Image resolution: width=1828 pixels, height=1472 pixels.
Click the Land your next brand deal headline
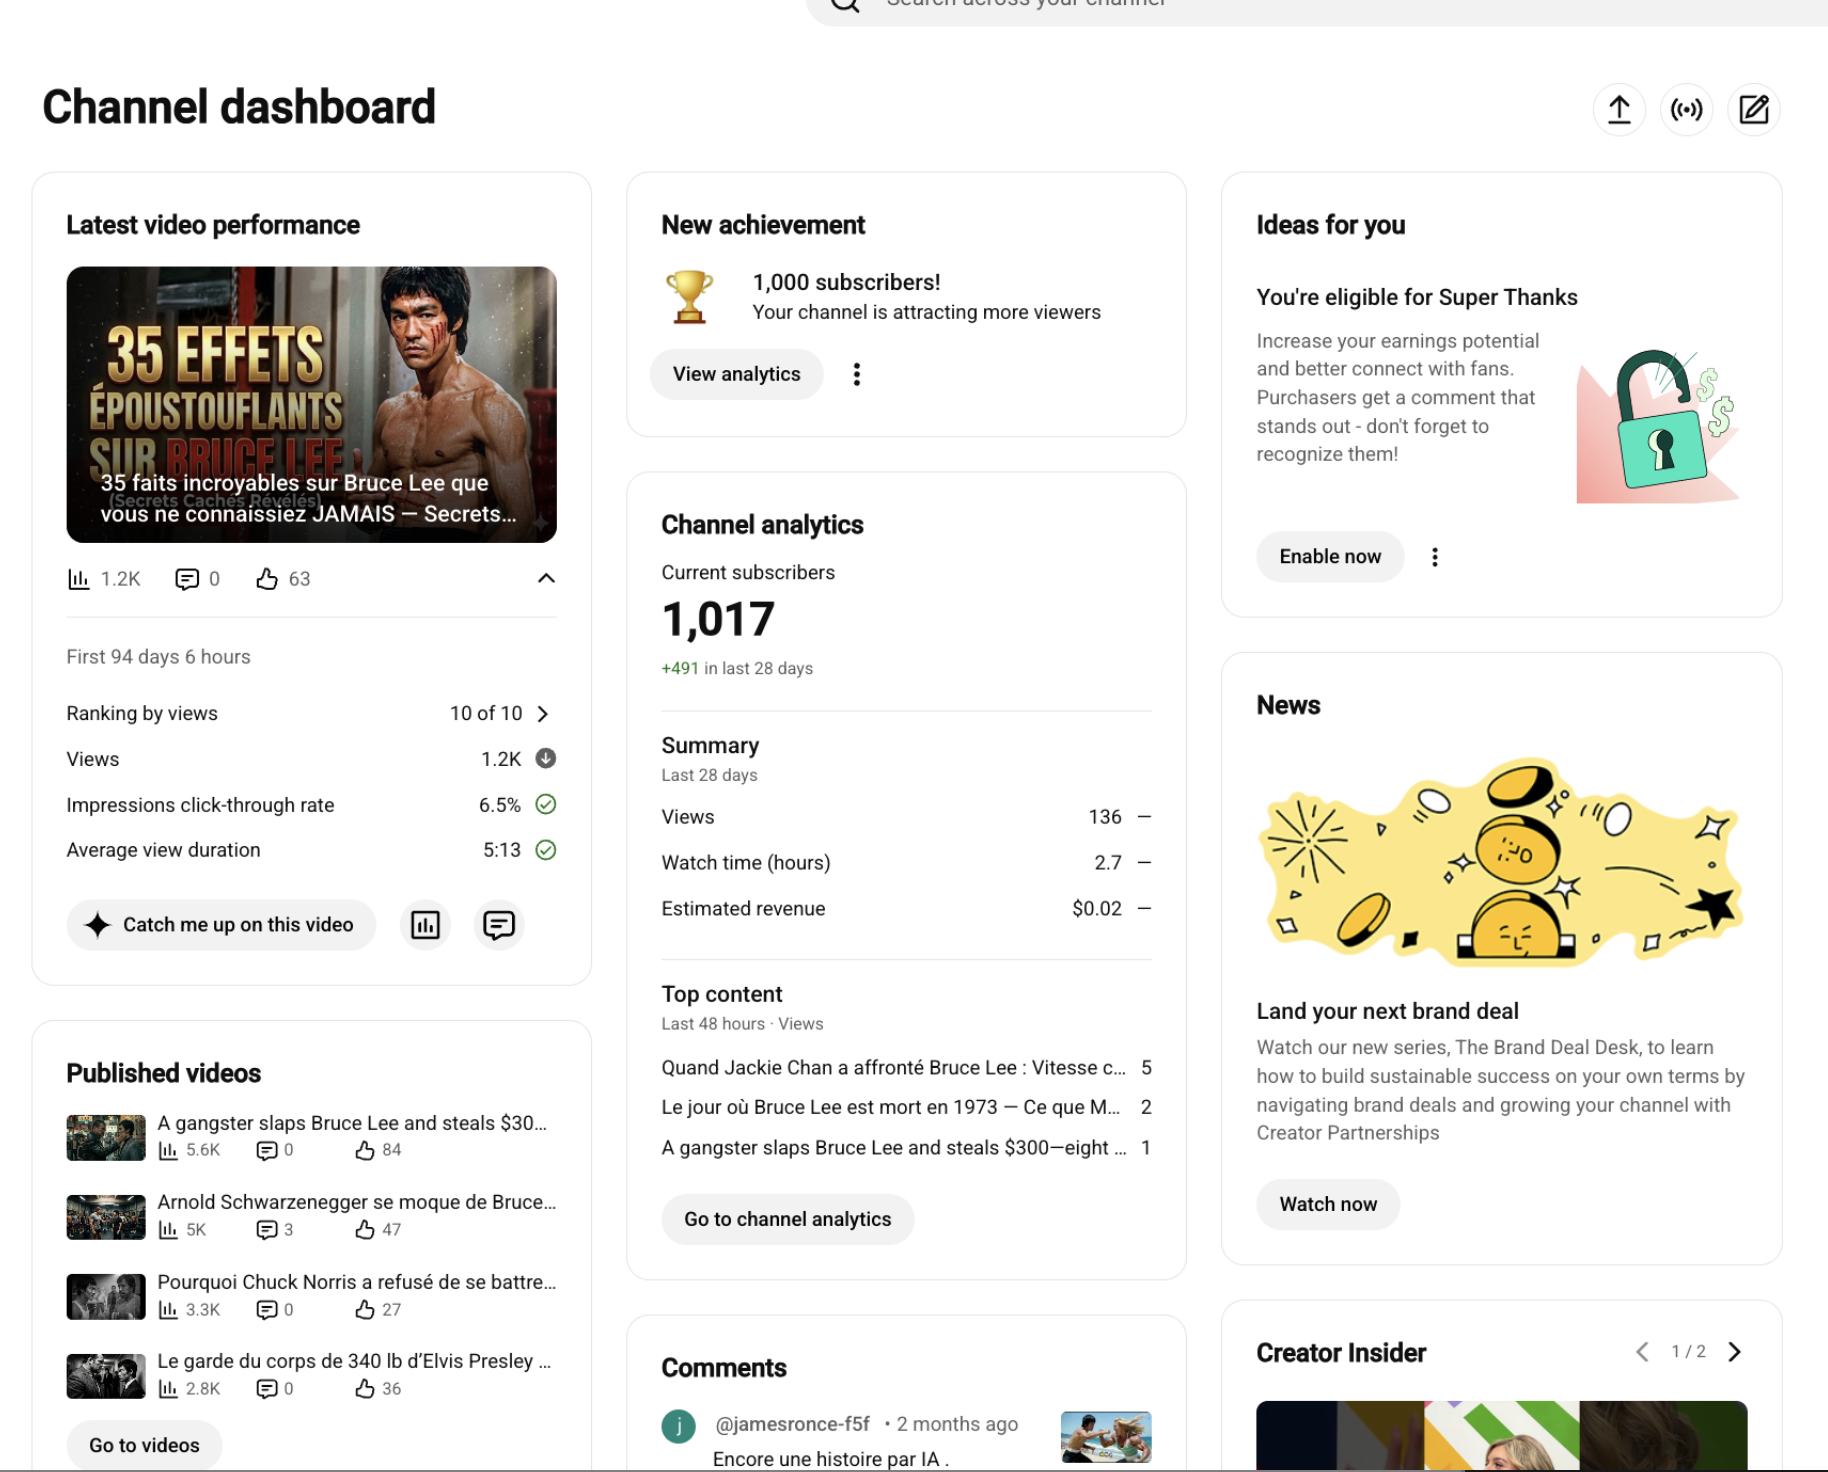[x=1387, y=1011]
